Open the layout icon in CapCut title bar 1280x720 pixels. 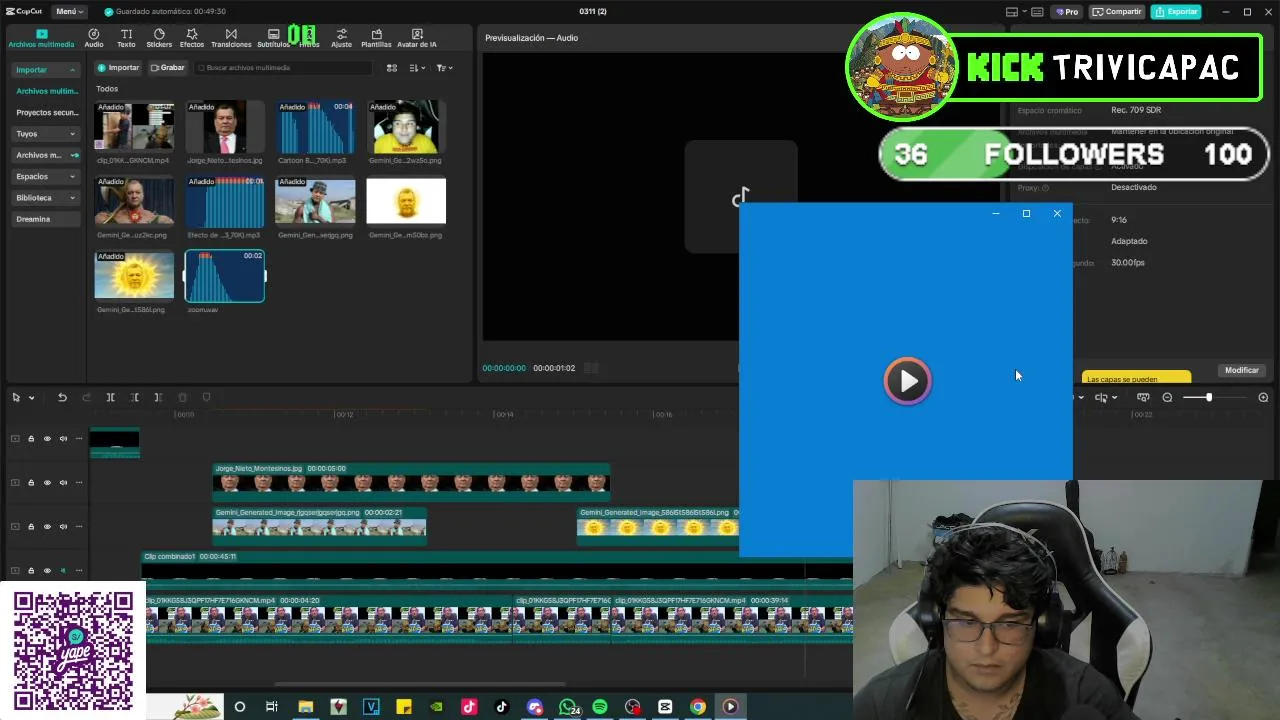click(1012, 12)
